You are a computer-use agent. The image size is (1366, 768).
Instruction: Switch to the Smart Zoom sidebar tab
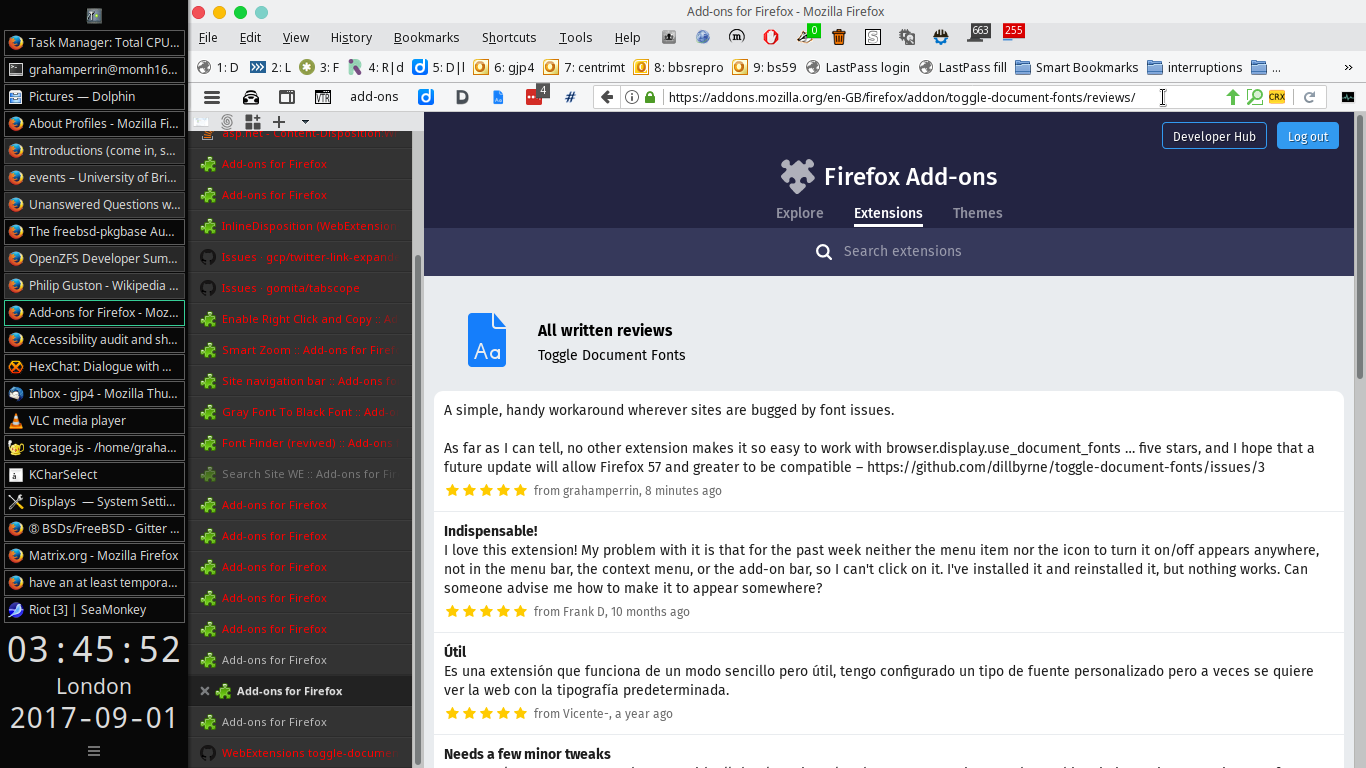[301, 350]
